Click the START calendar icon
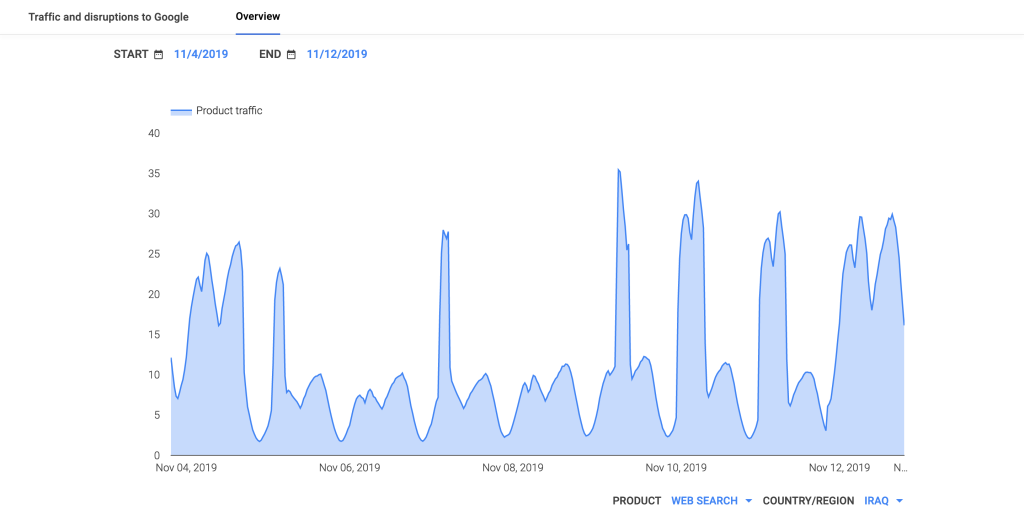The image size is (1024, 530). tap(159, 55)
